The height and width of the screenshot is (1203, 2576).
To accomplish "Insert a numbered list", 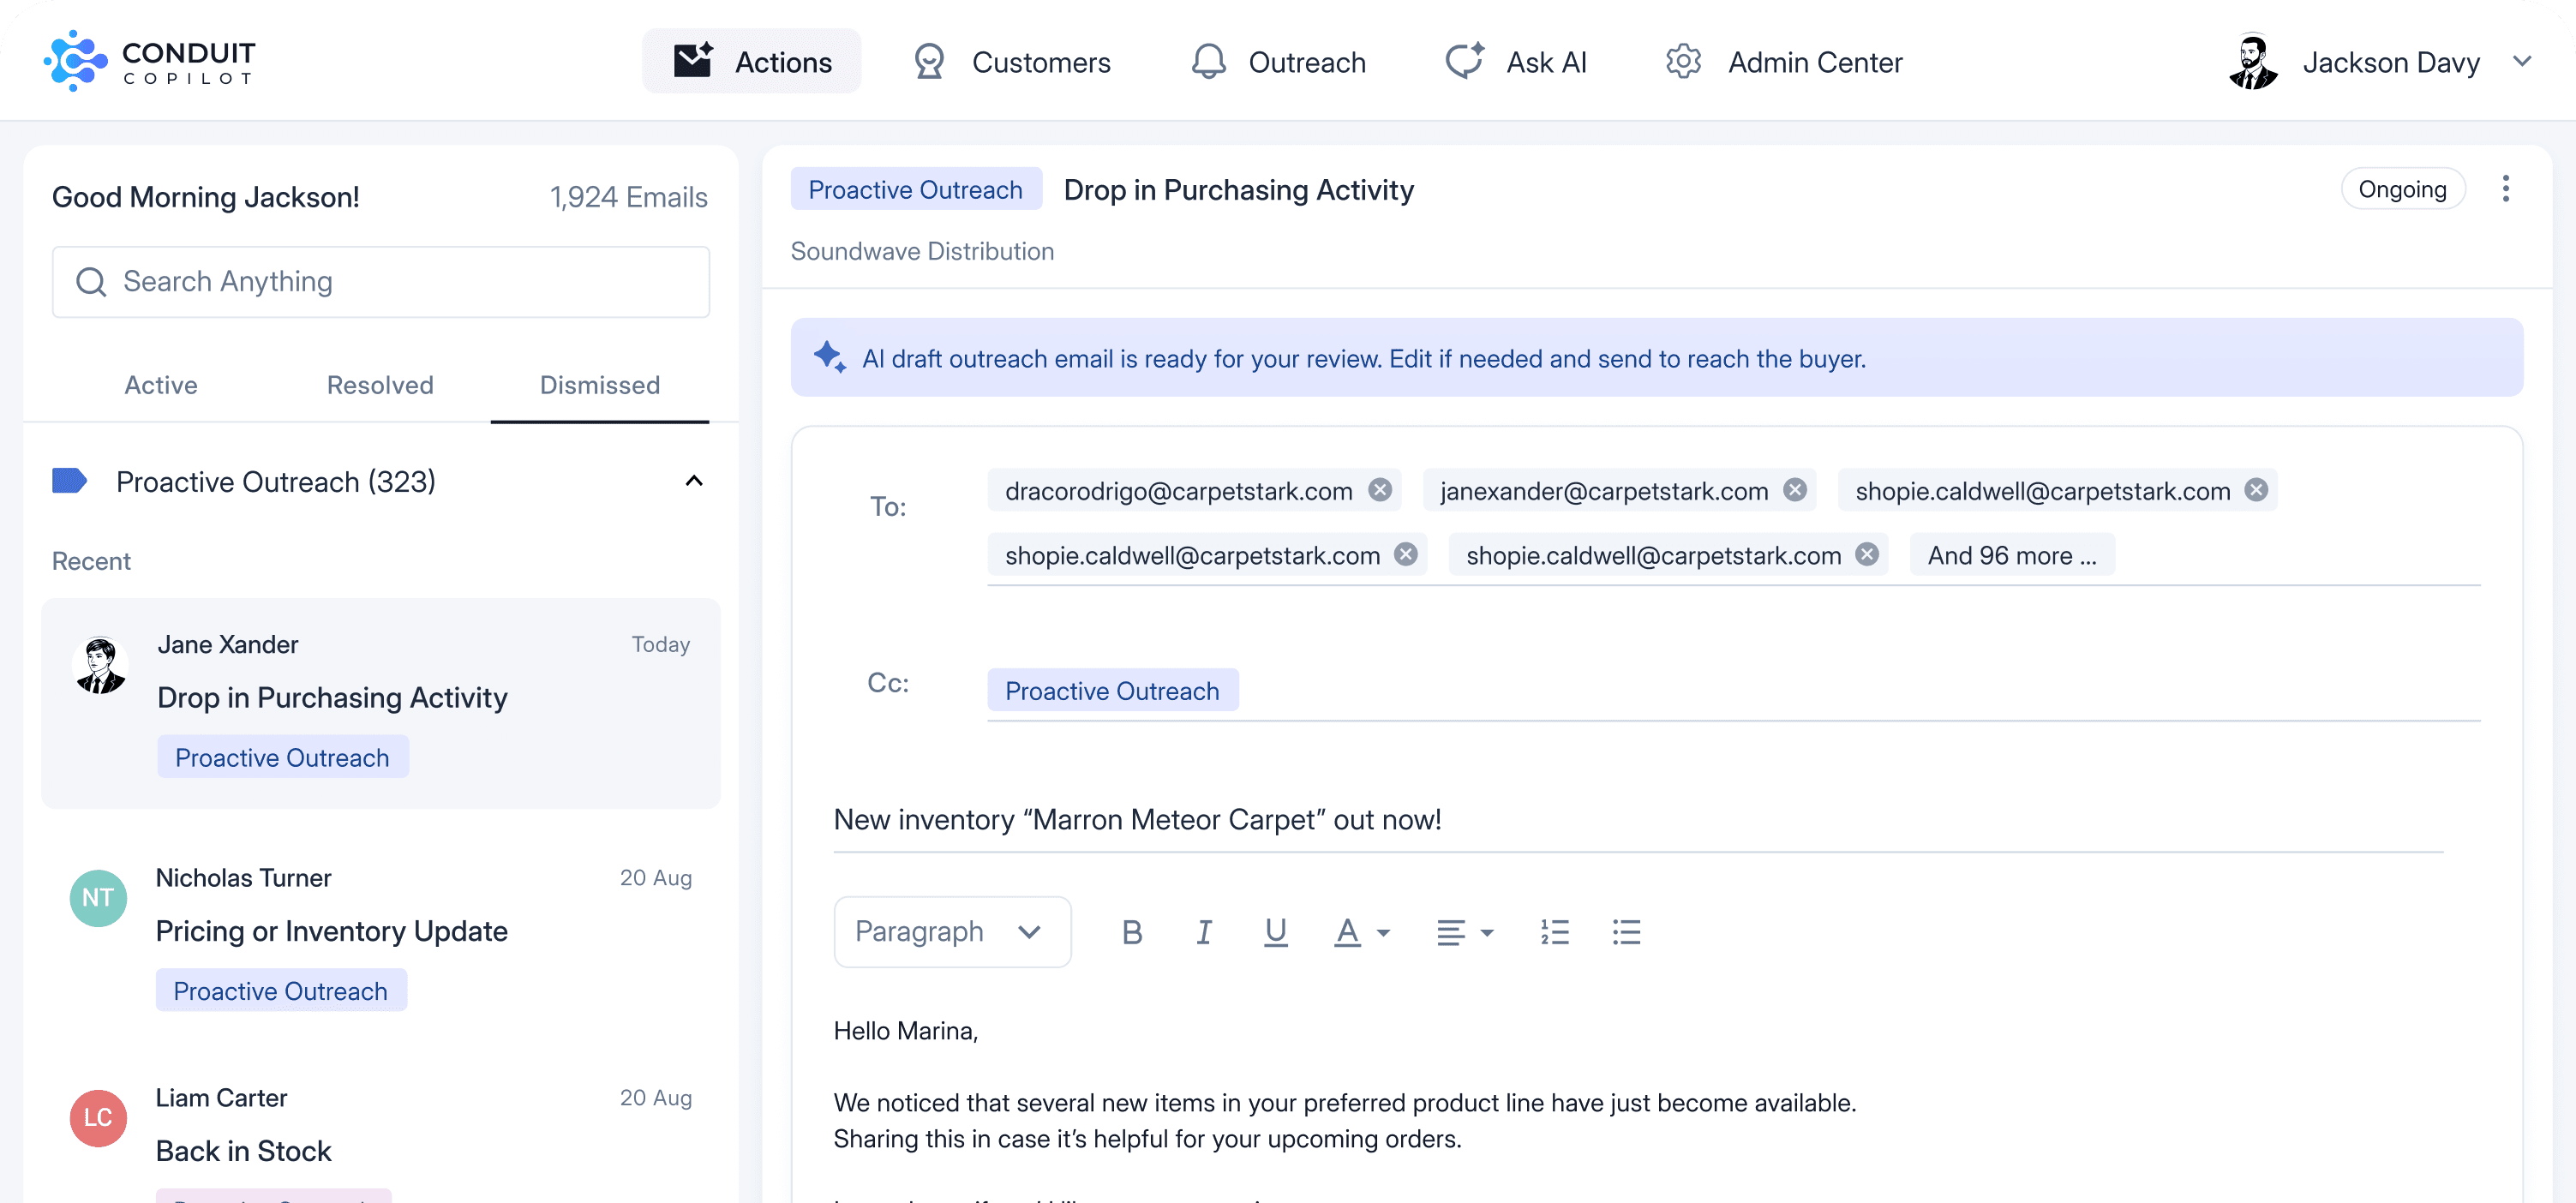I will coord(1554,932).
